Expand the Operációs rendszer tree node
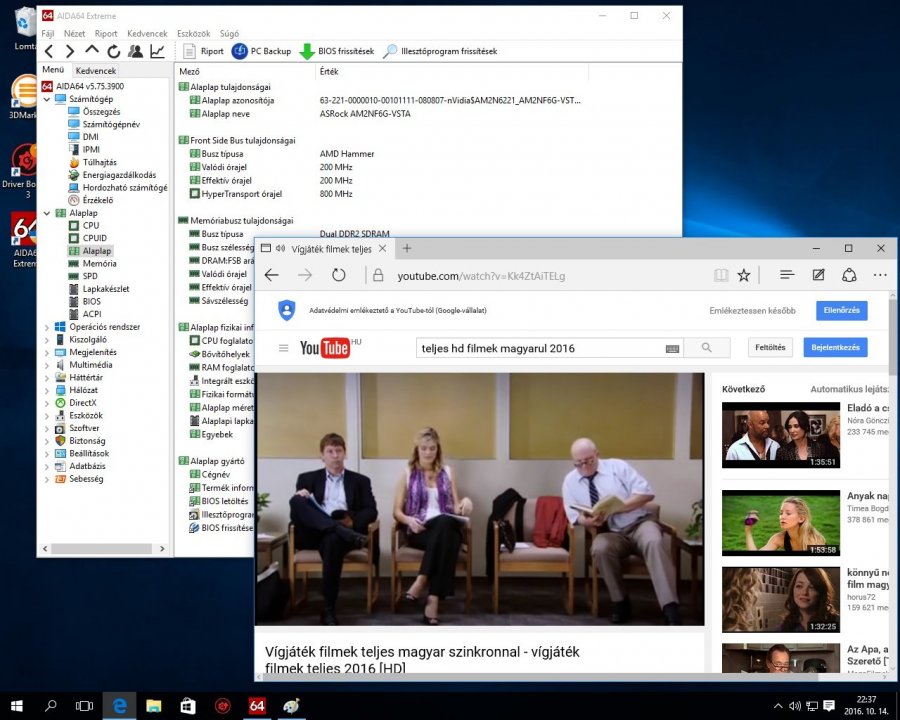 47,327
